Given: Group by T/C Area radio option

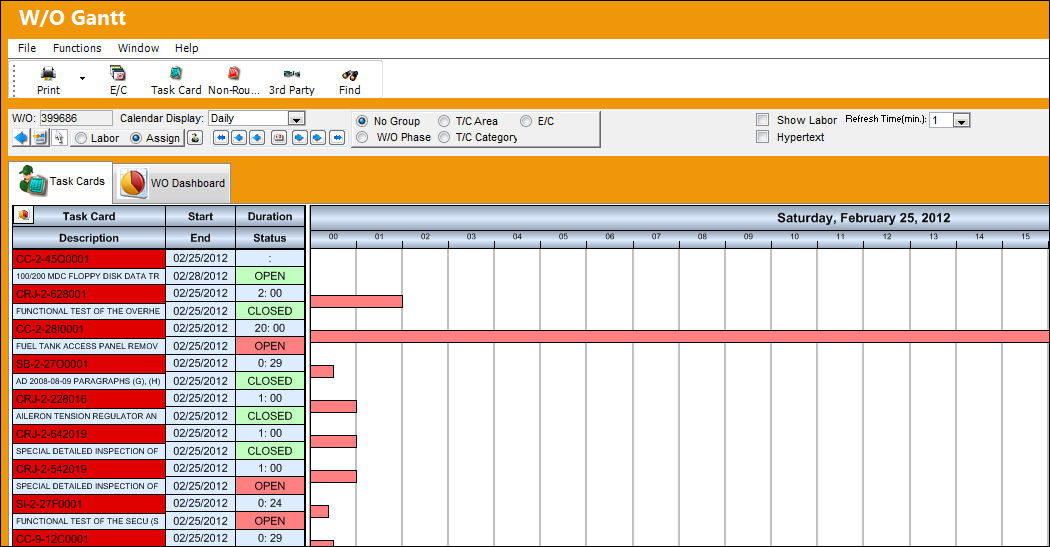Looking at the screenshot, I should pyautogui.click(x=444, y=121).
